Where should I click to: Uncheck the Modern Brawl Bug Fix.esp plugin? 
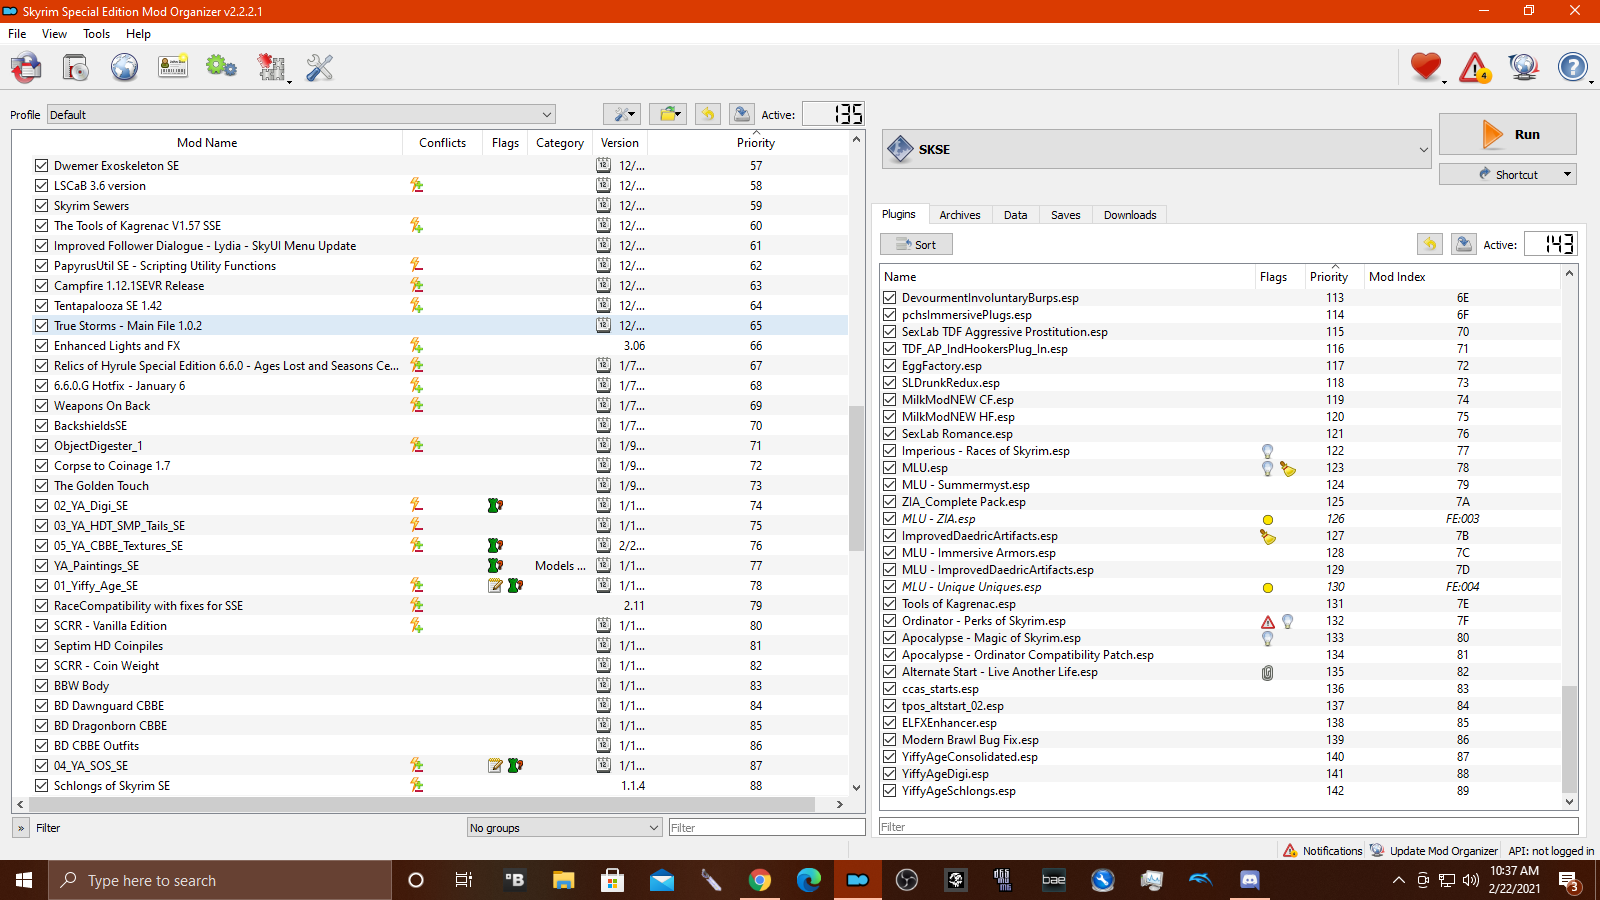point(889,740)
